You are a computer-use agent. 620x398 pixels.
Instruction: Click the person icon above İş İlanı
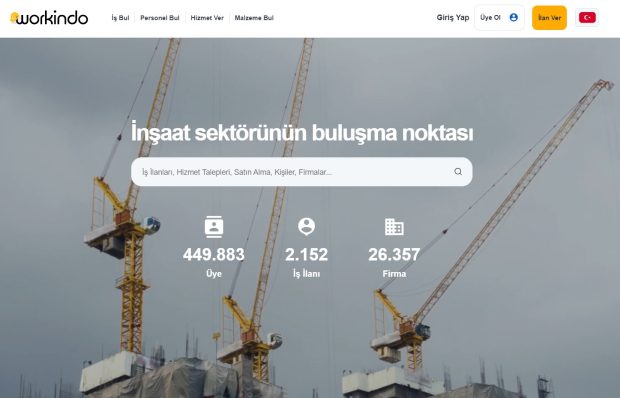[x=306, y=226]
